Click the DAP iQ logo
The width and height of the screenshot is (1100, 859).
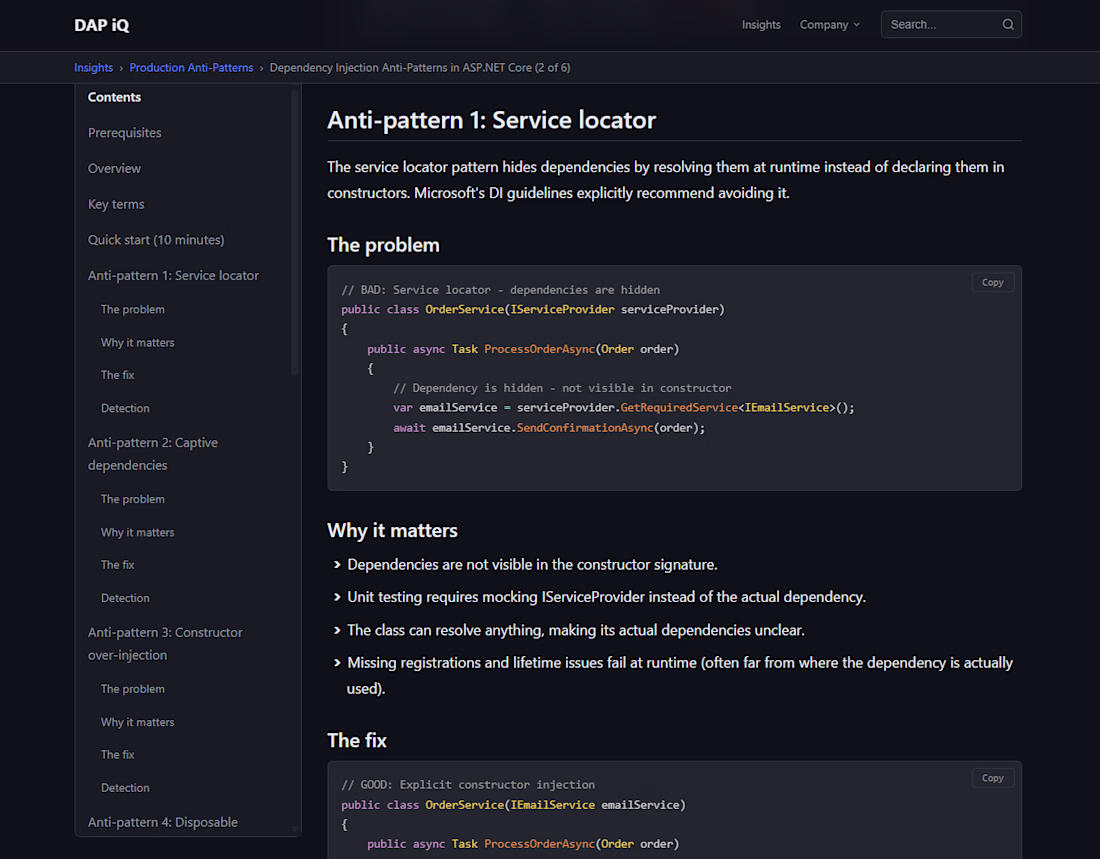coord(101,25)
